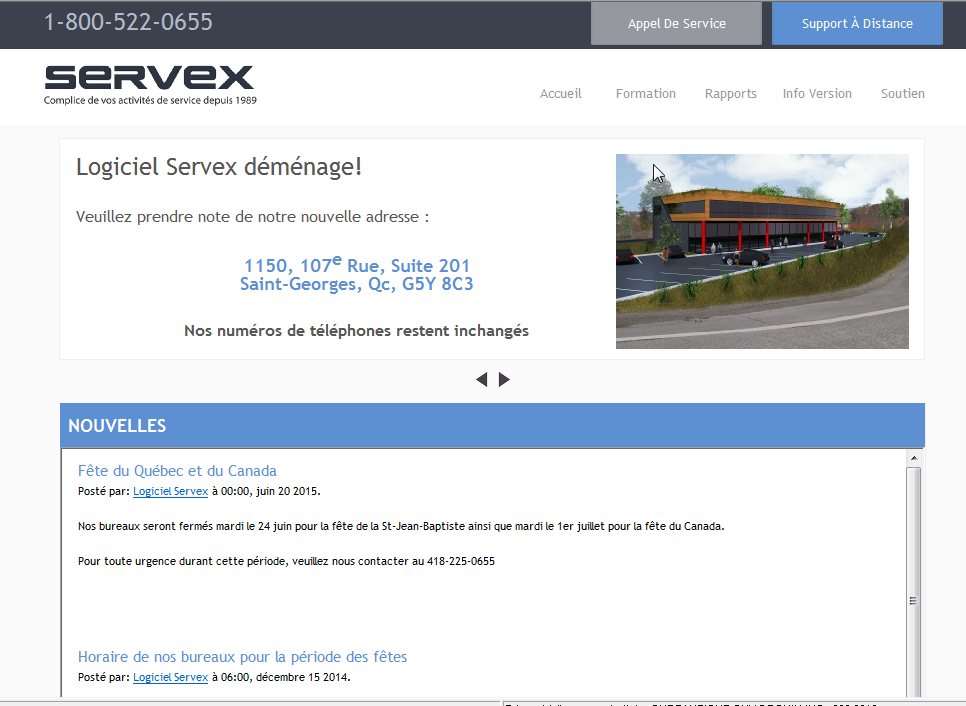Open the Accueil page
Screen dimensions: 966x706
pyautogui.click(x=560, y=93)
